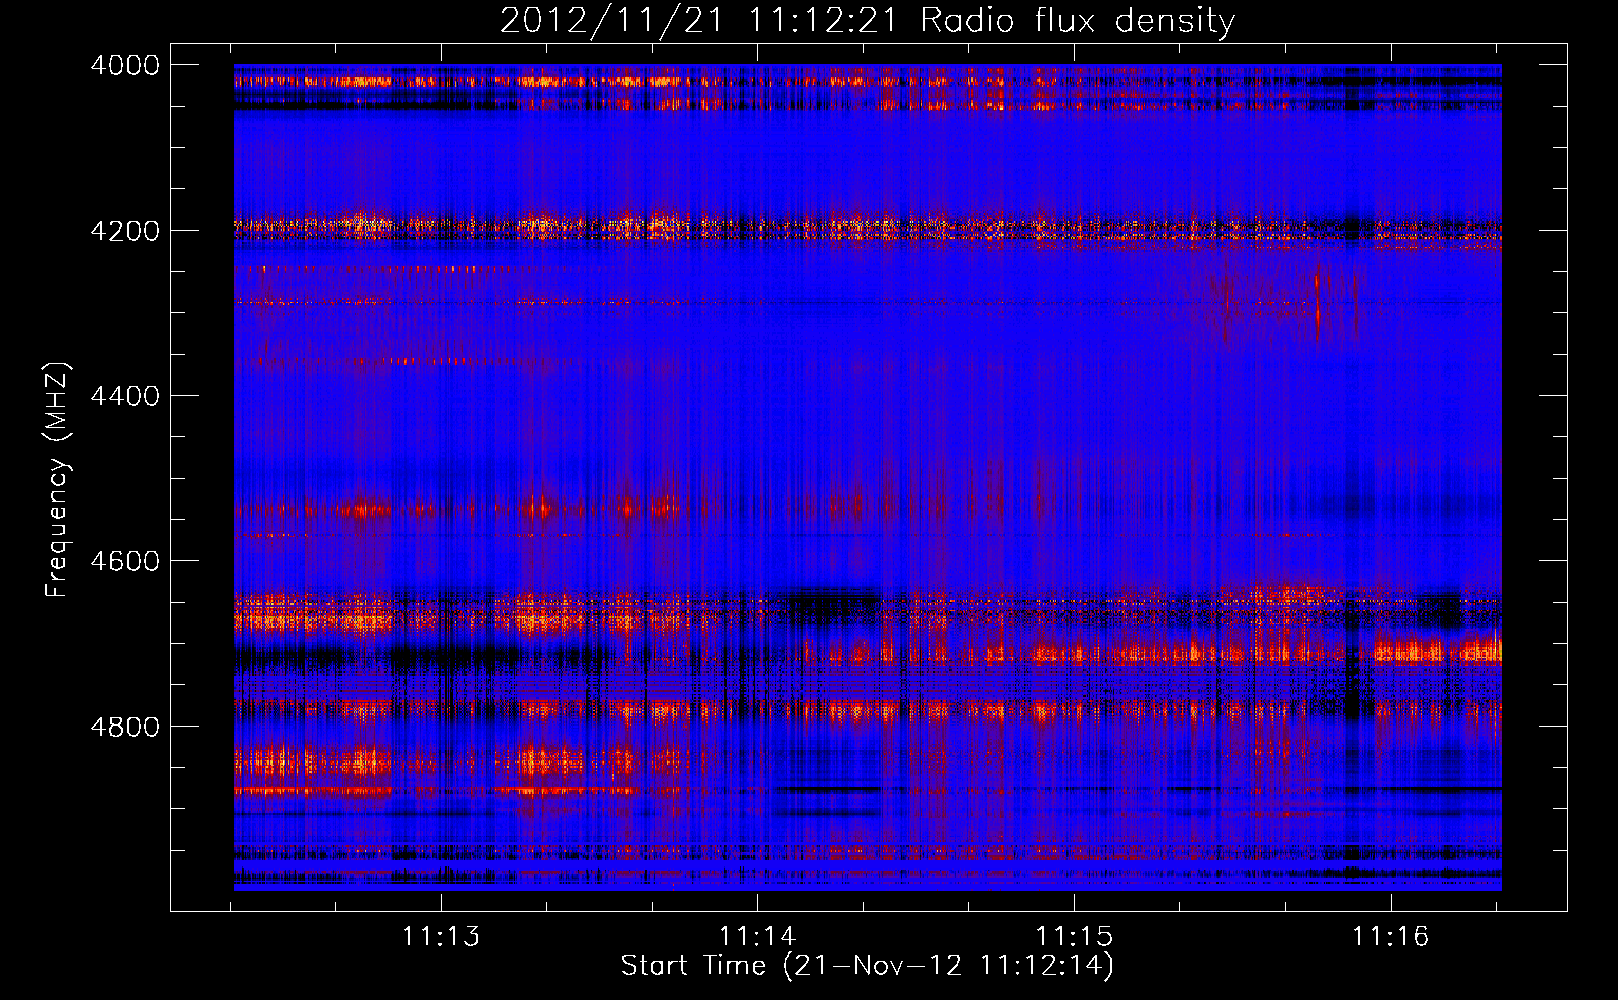Click the 'Start Time (21-Nov-12 11:12:14)' label

click(867, 965)
